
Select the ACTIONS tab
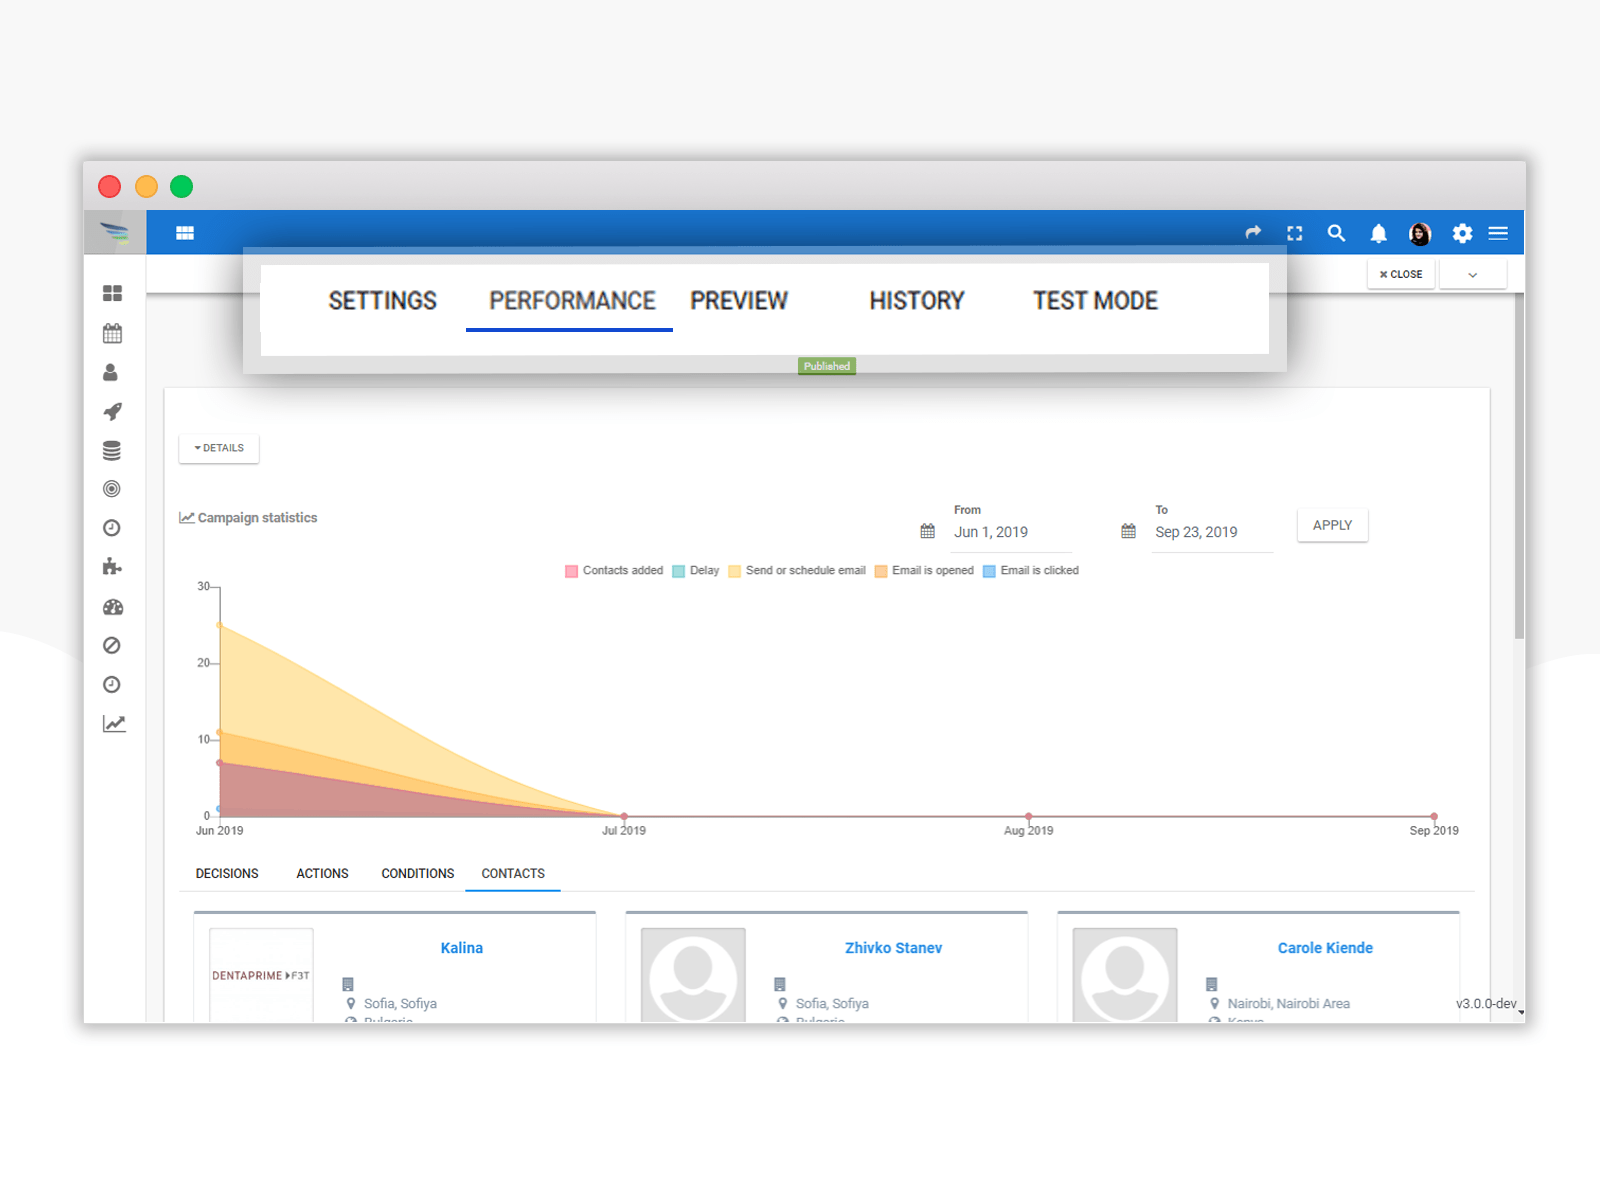(x=323, y=874)
